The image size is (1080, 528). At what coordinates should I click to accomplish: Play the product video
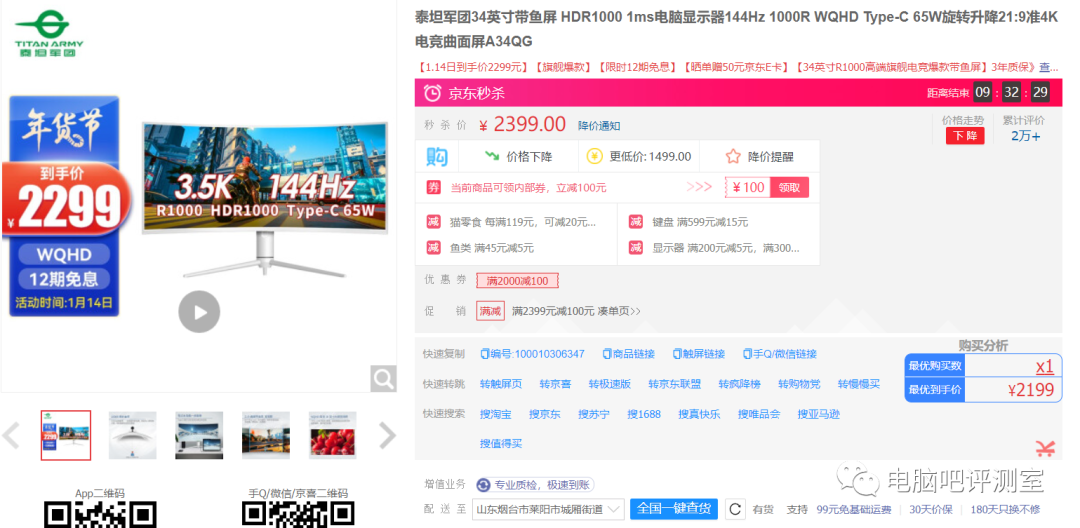(x=199, y=312)
